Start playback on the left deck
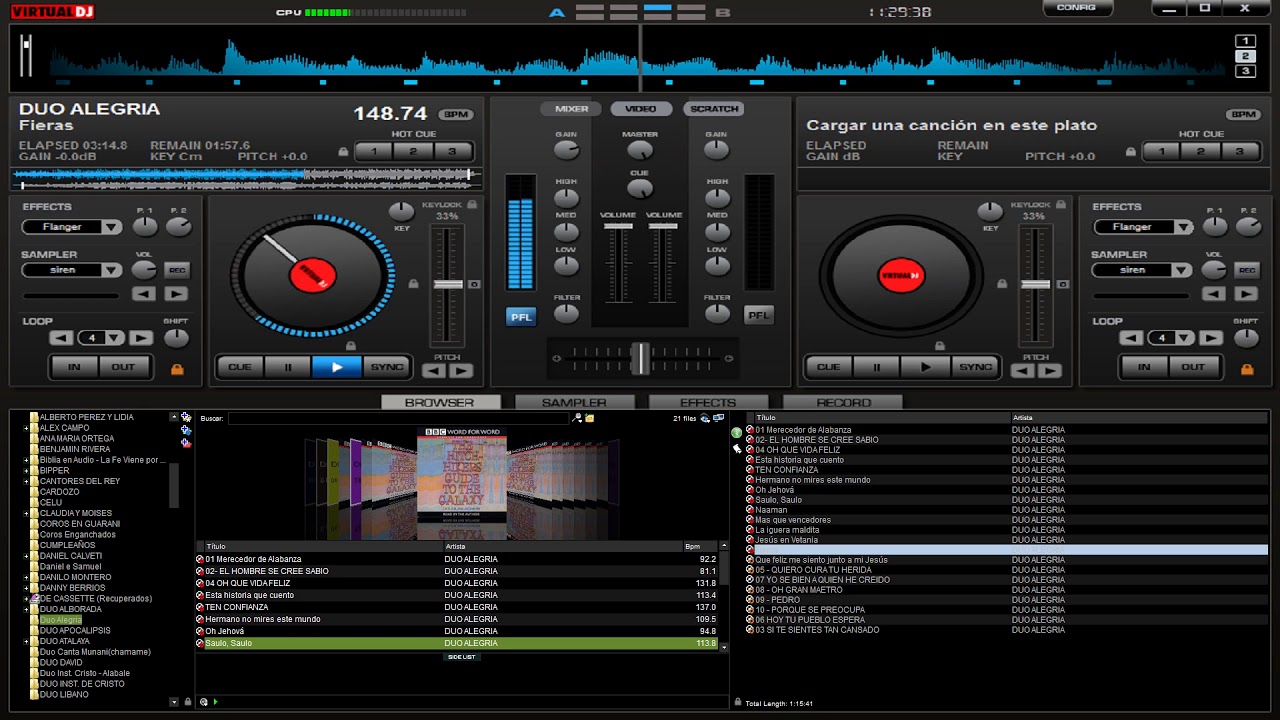The image size is (1280, 720). [x=337, y=367]
